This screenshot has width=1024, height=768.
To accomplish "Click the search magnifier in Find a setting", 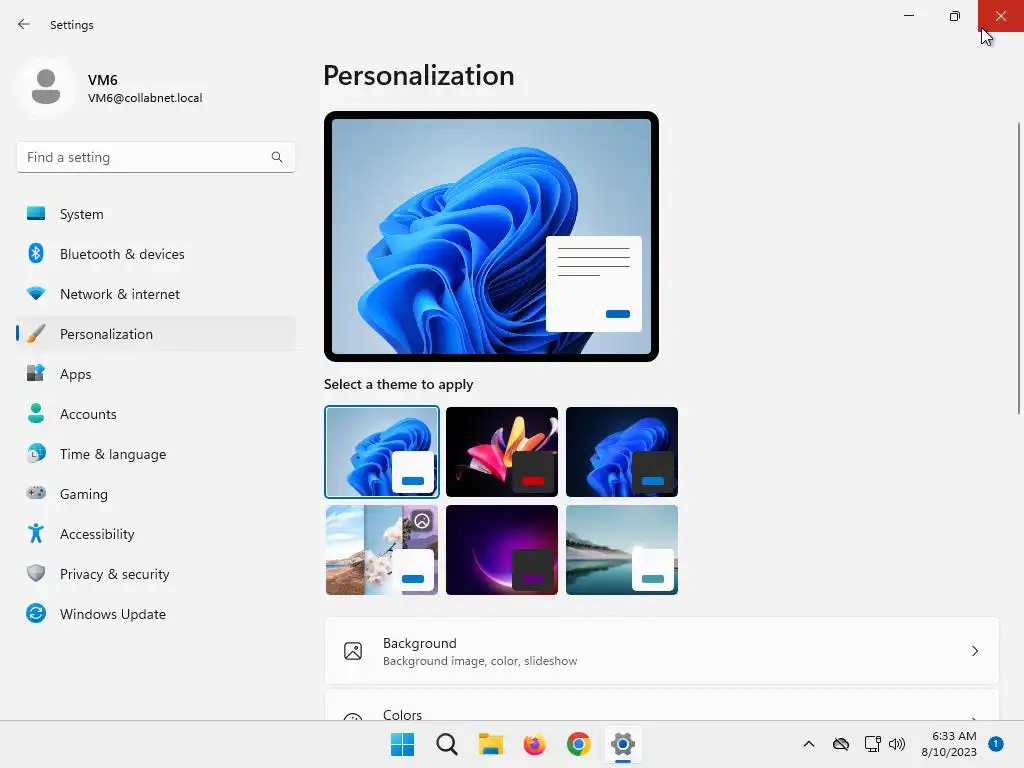I will (x=277, y=157).
